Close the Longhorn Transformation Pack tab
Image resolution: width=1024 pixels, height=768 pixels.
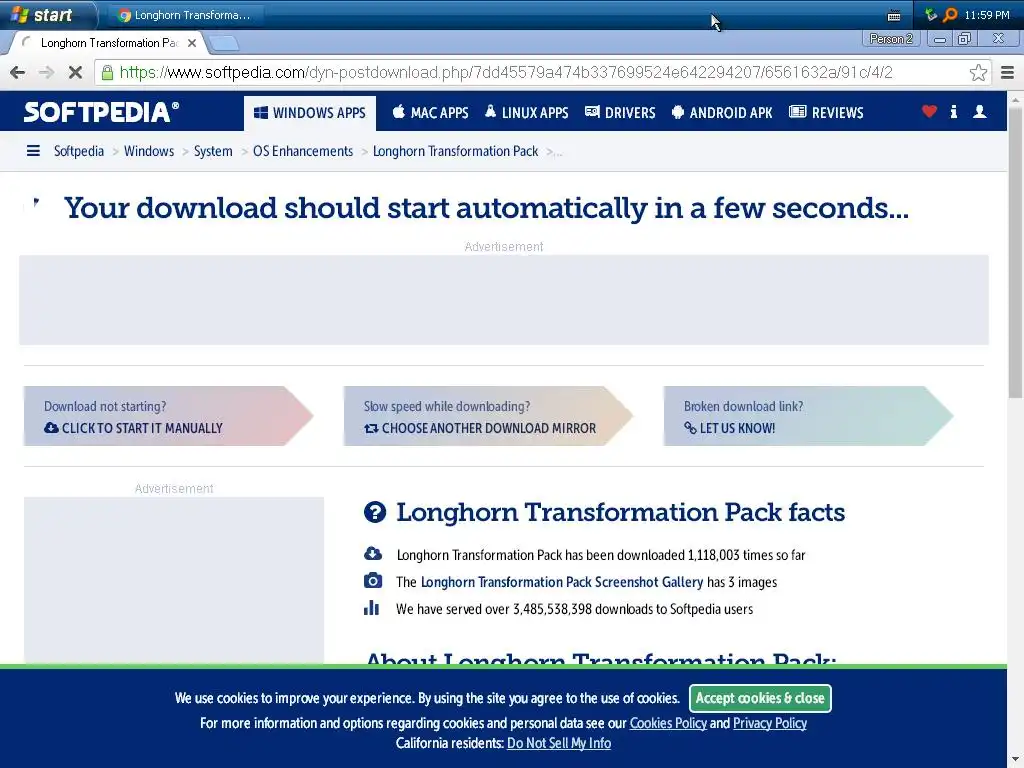(x=192, y=43)
